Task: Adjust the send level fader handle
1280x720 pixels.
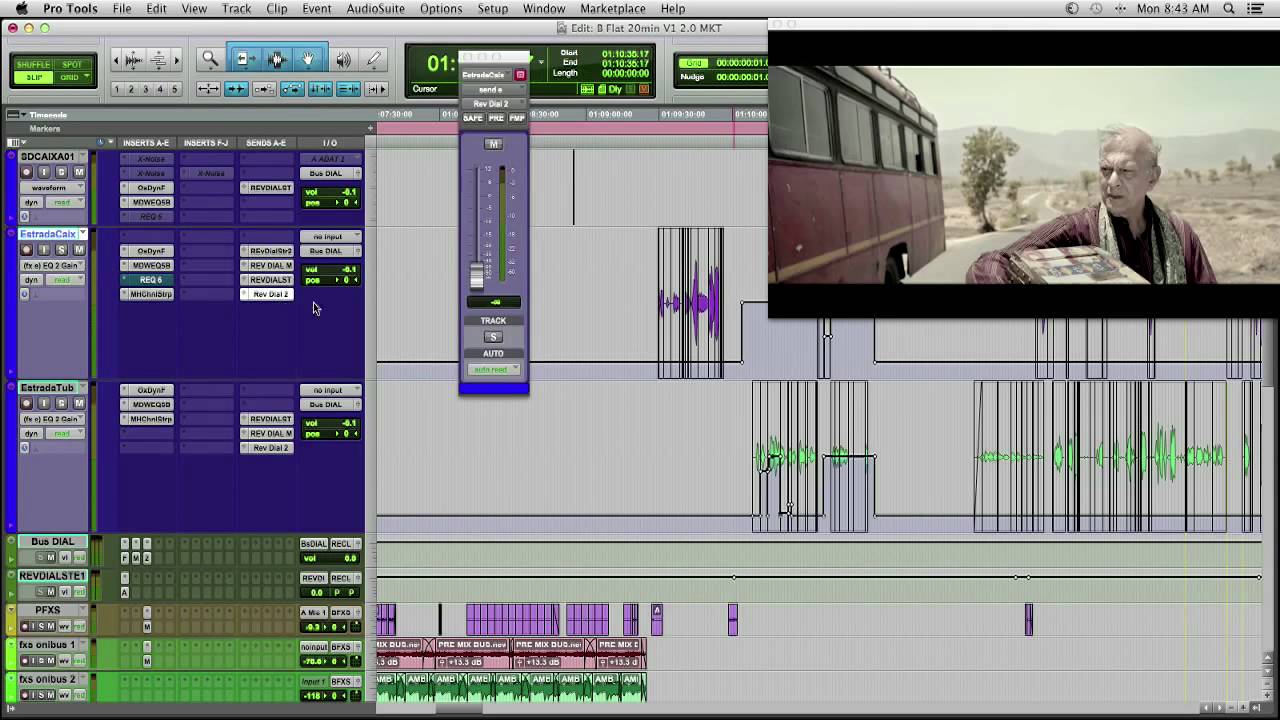Action: point(477,277)
